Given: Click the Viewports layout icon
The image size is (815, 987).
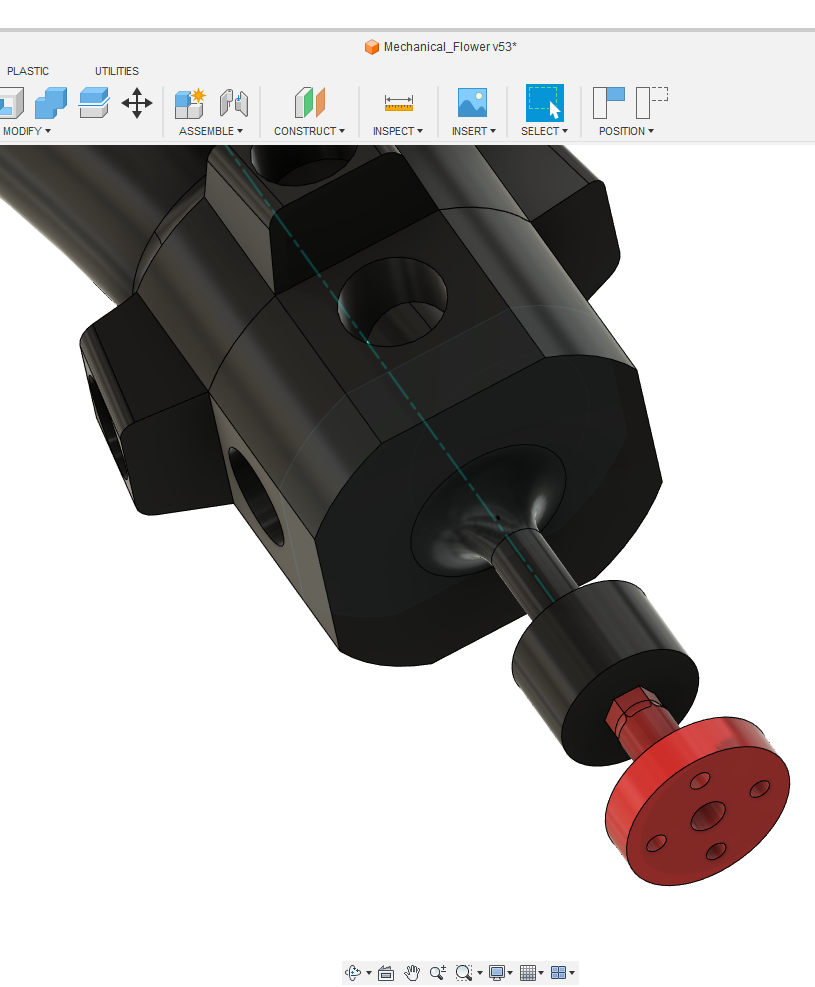Looking at the screenshot, I should coord(558,973).
